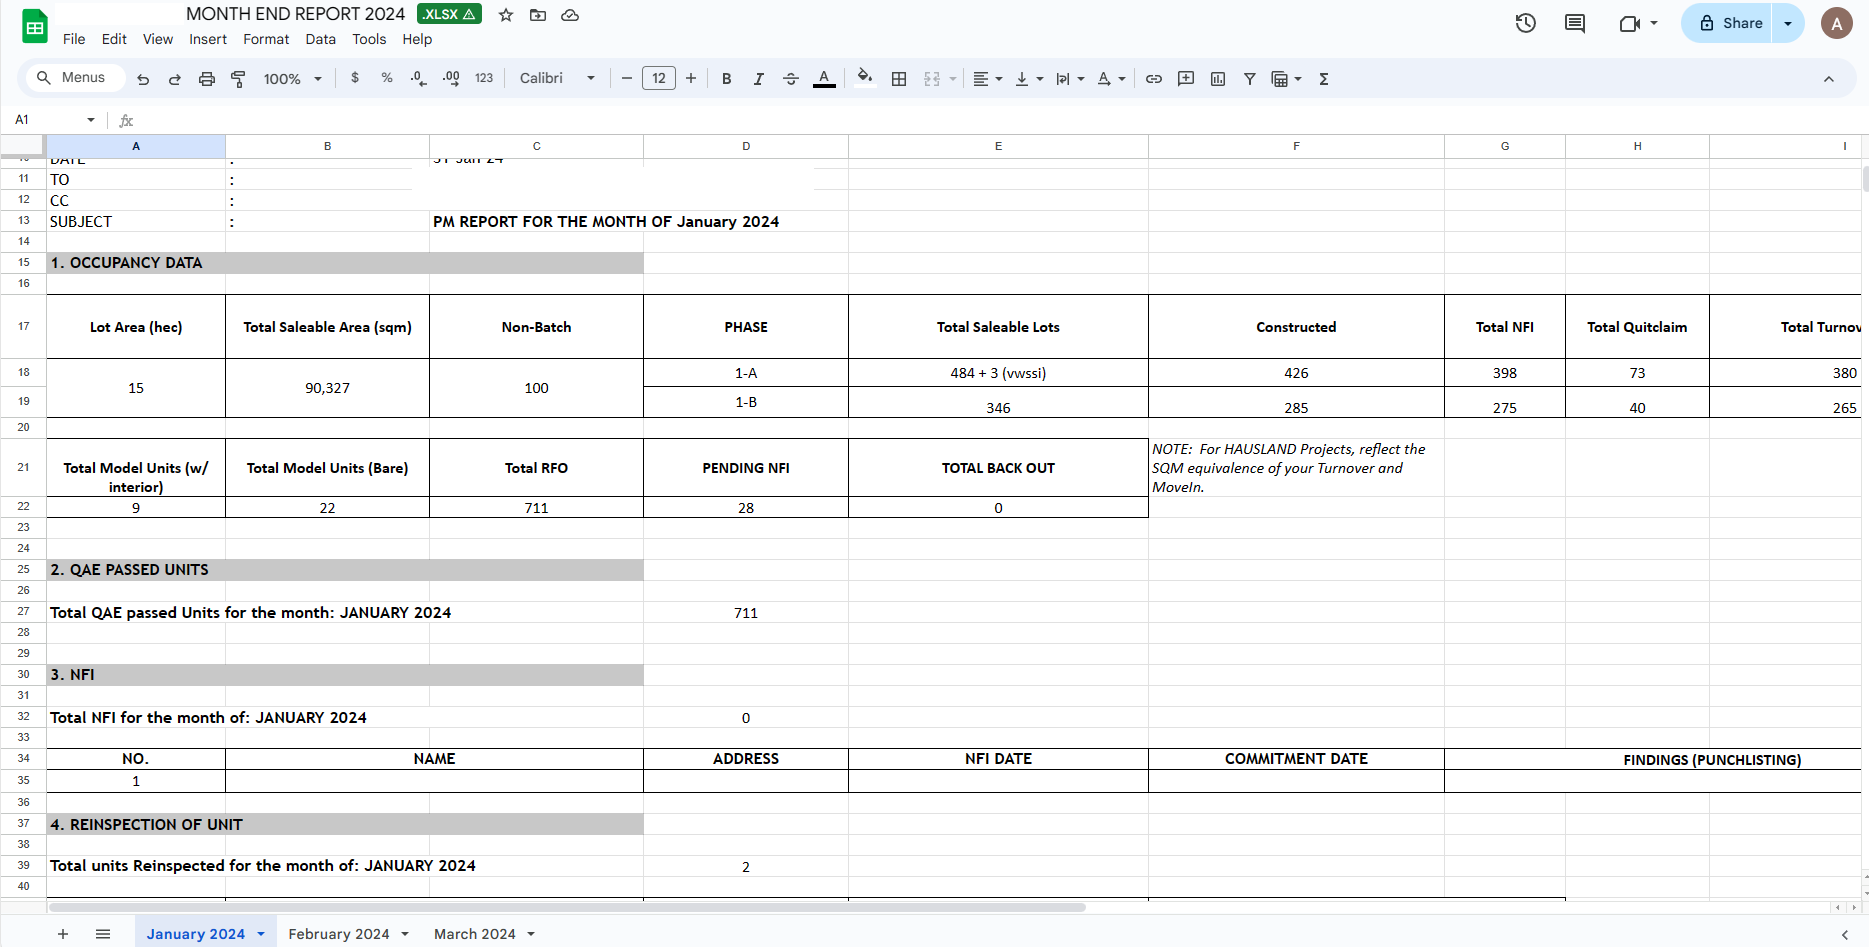Screen dimensions: 1869x947
Task: View the cloud document status
Action: pyautogui.click(x=570, y=15)
